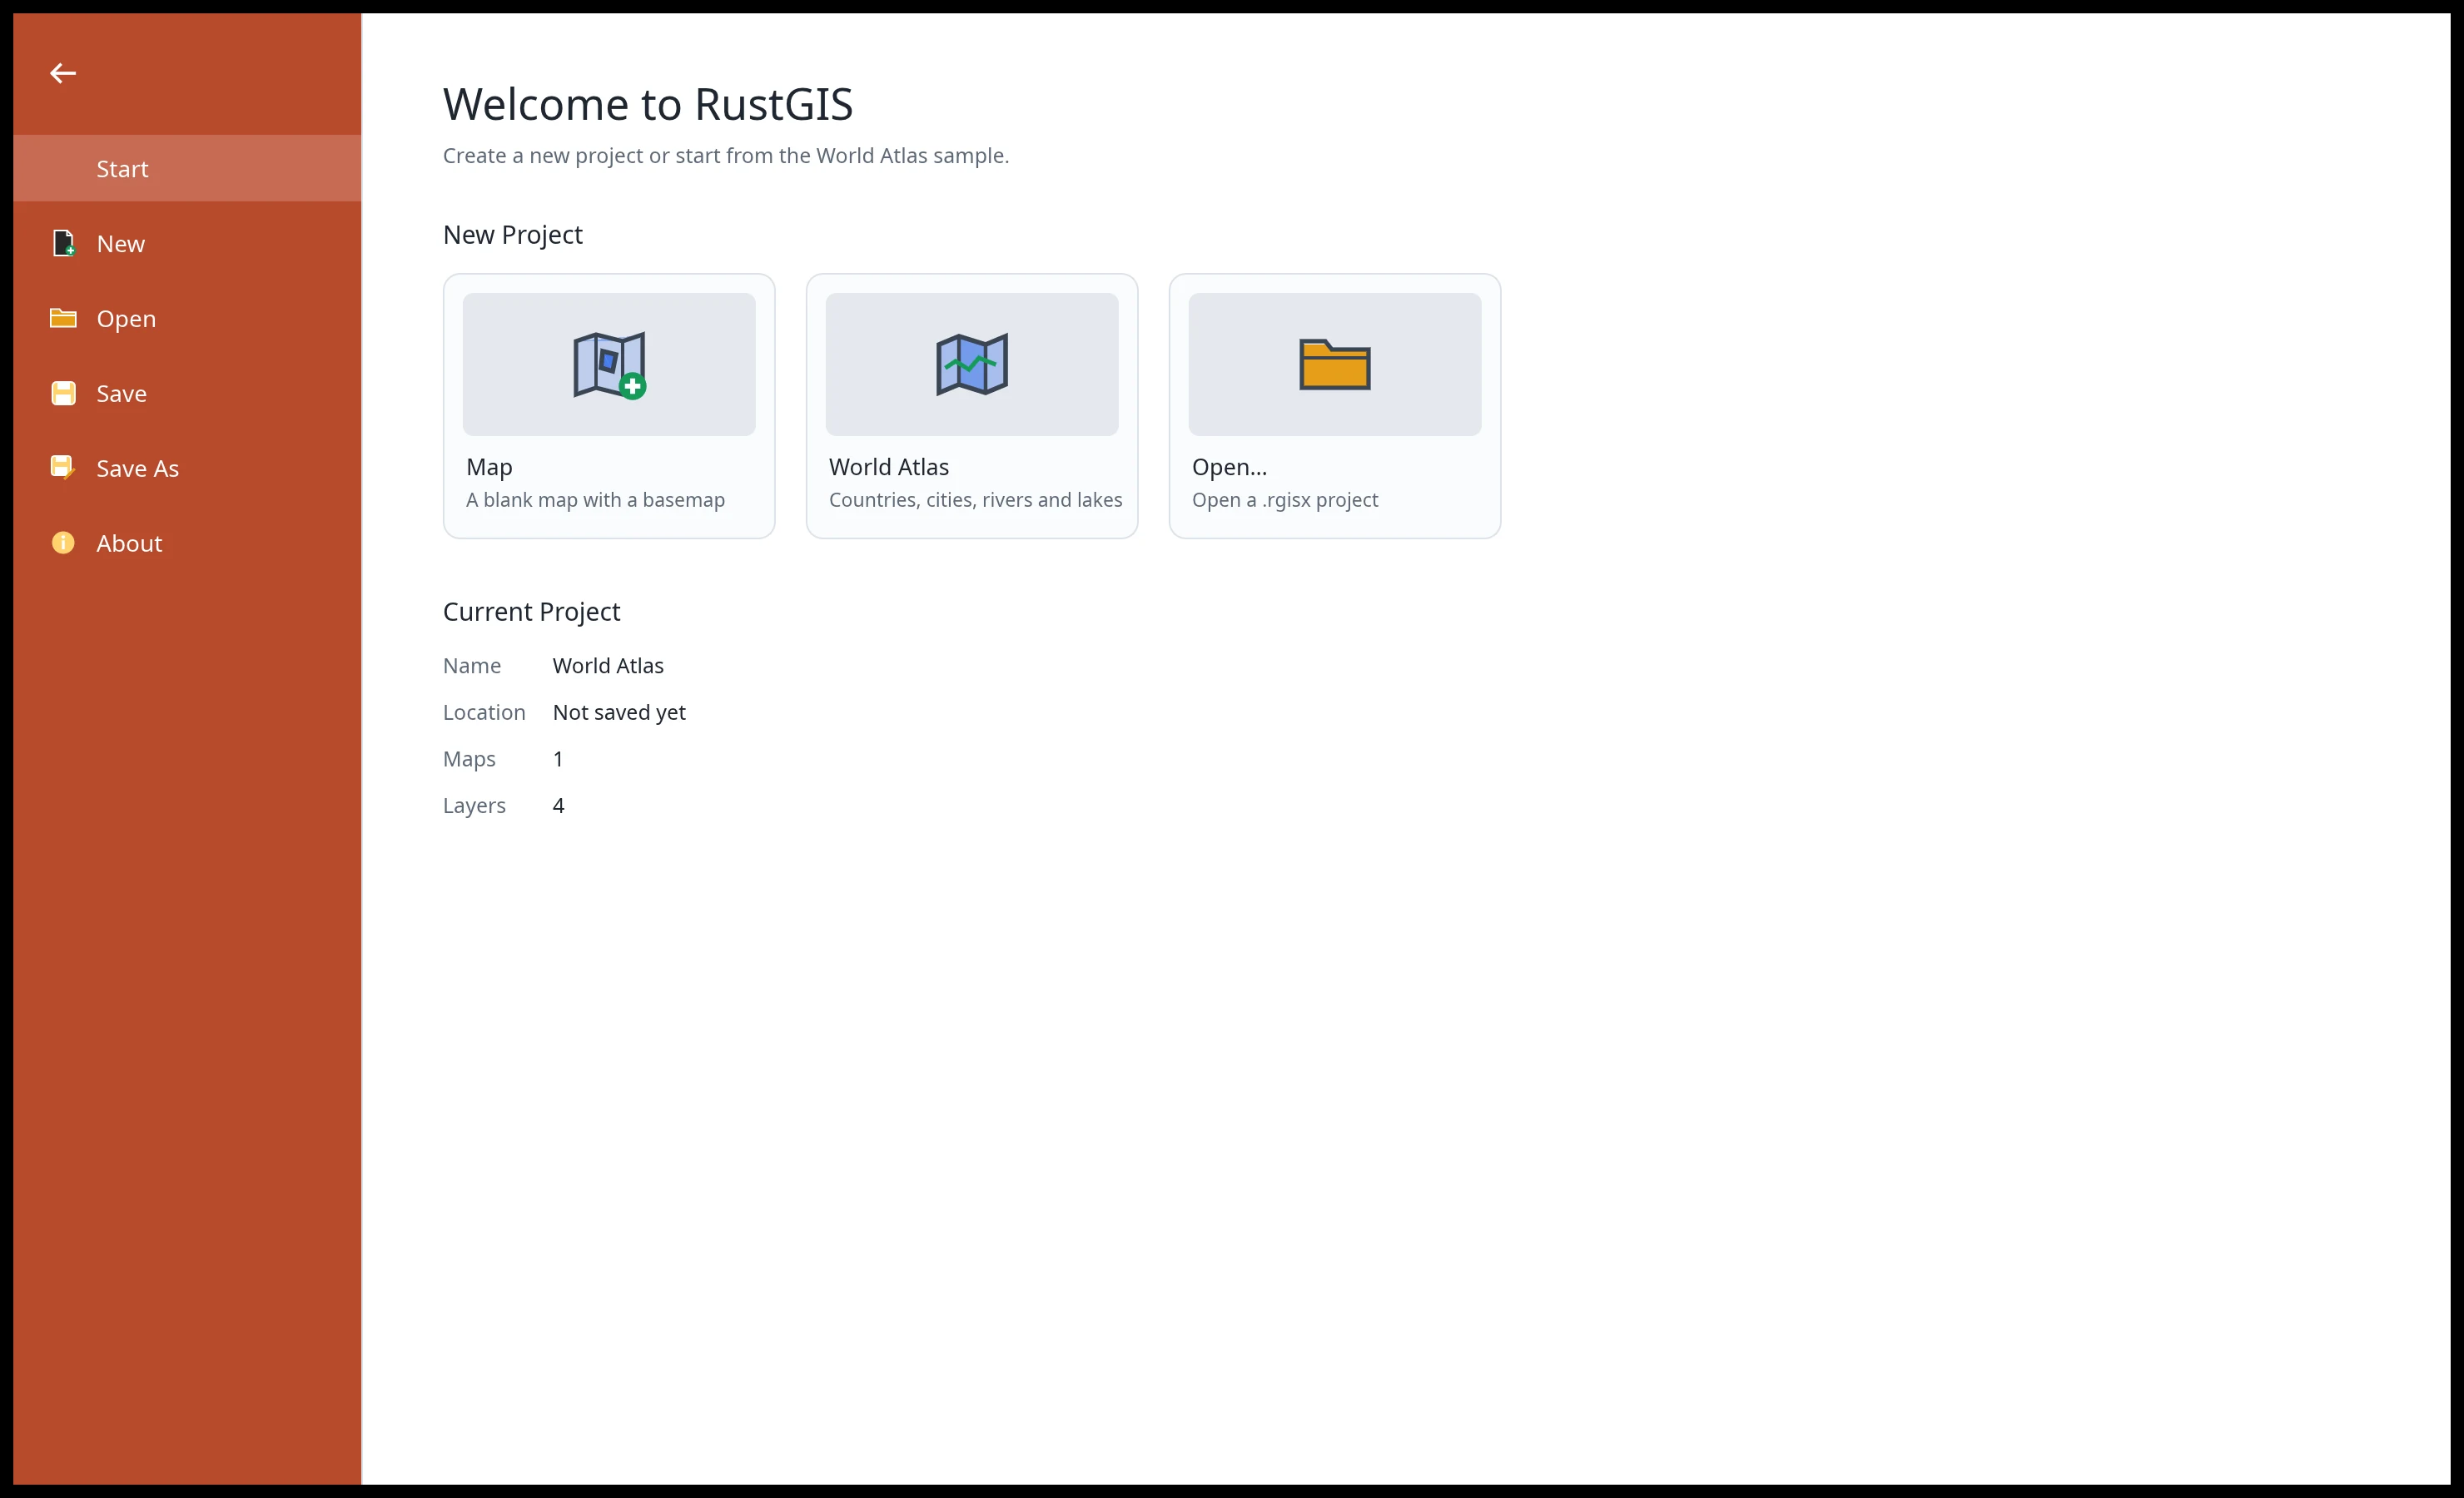2464x1498 pixels.
Task: Click the World Atlas card title
Action: [889, 467]
